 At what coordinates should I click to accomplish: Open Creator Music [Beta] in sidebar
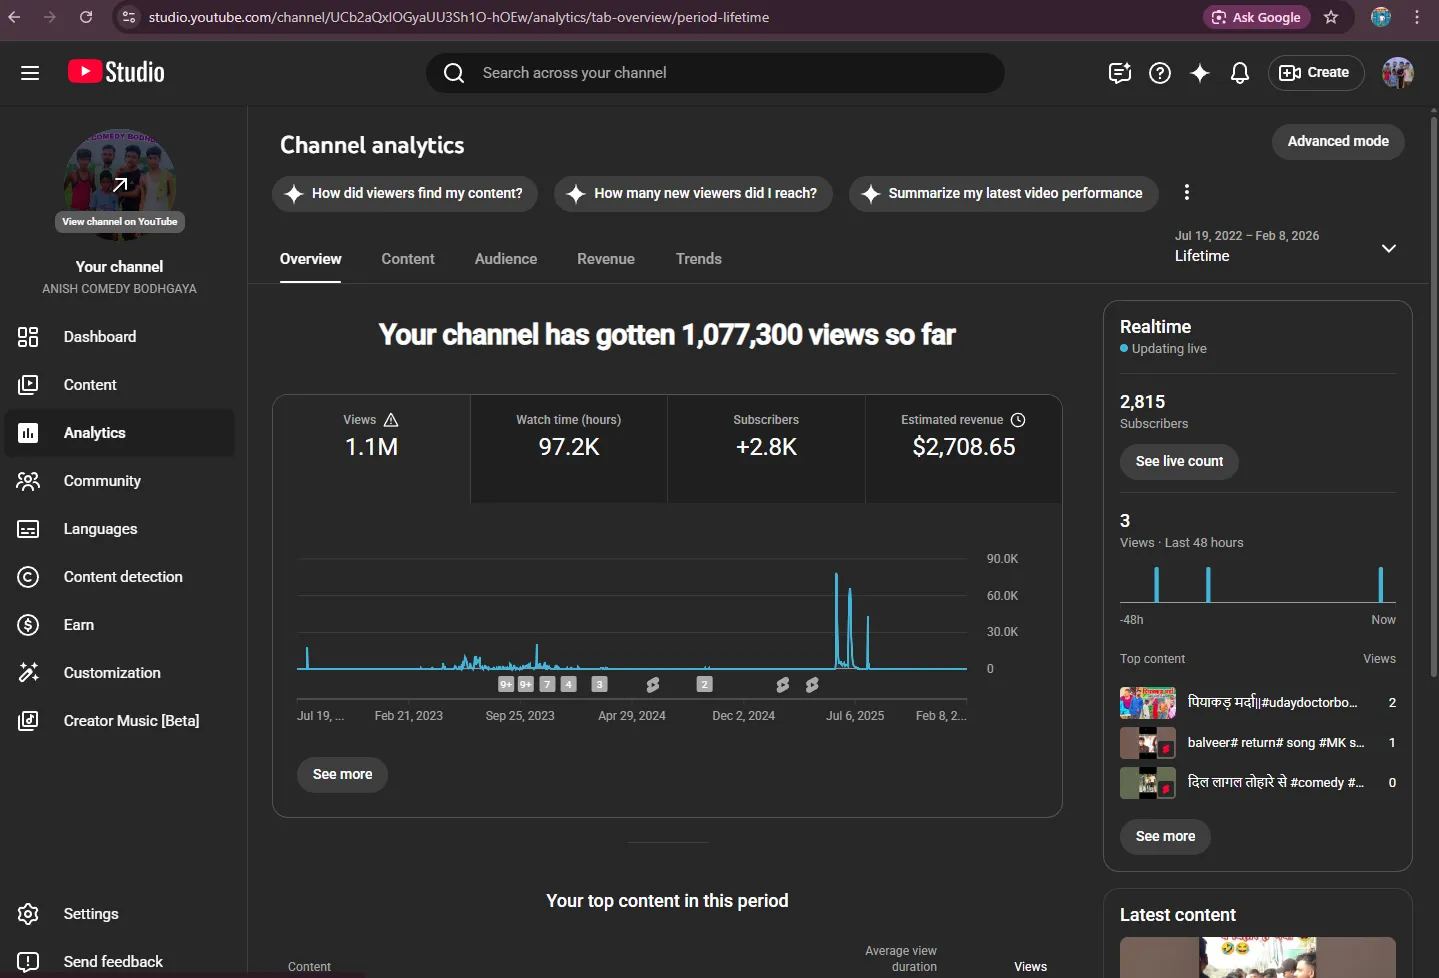coord(120,721)
